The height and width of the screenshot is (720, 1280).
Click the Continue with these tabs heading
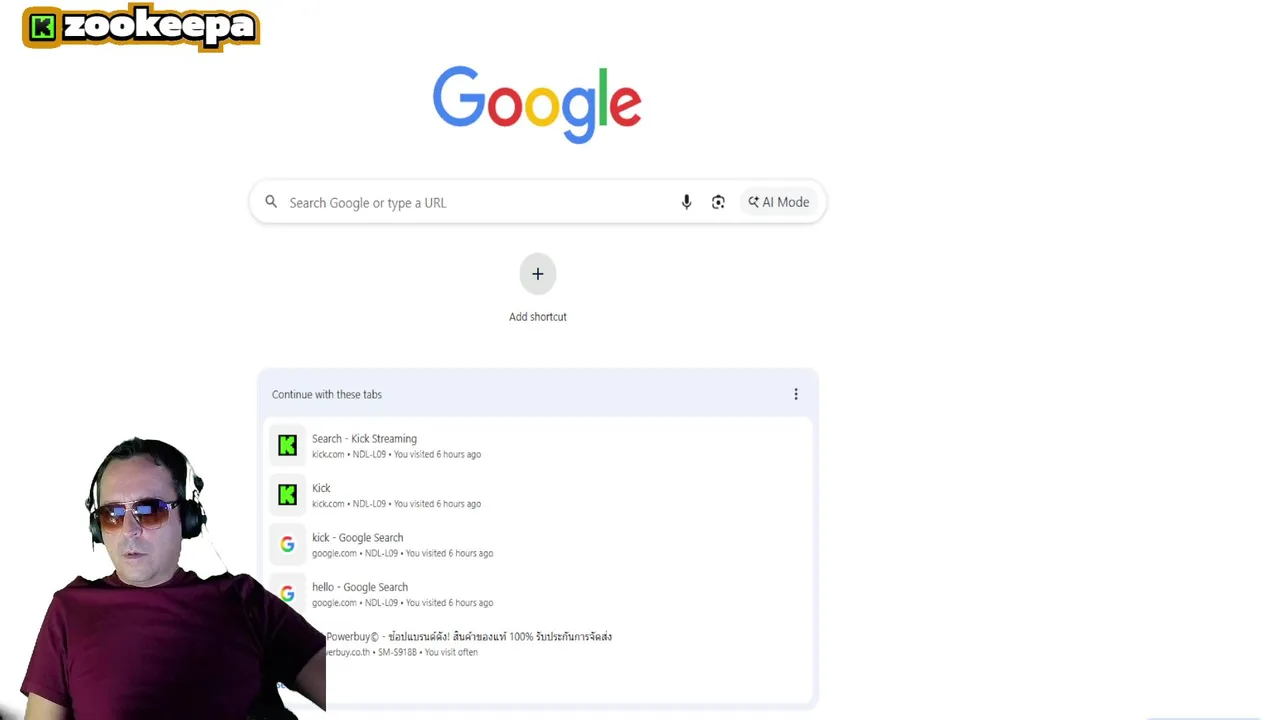click(327, 394)
